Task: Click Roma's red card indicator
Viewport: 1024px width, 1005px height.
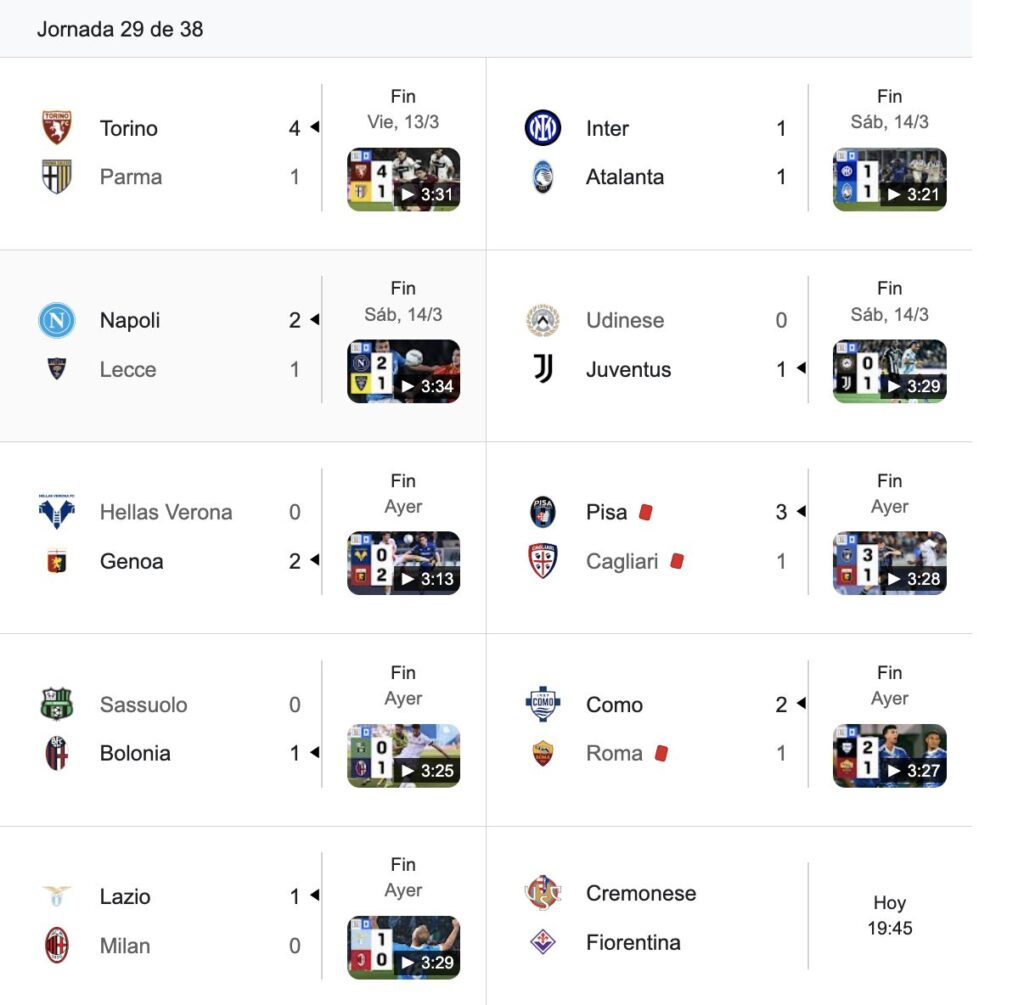Action: (661, 753)
